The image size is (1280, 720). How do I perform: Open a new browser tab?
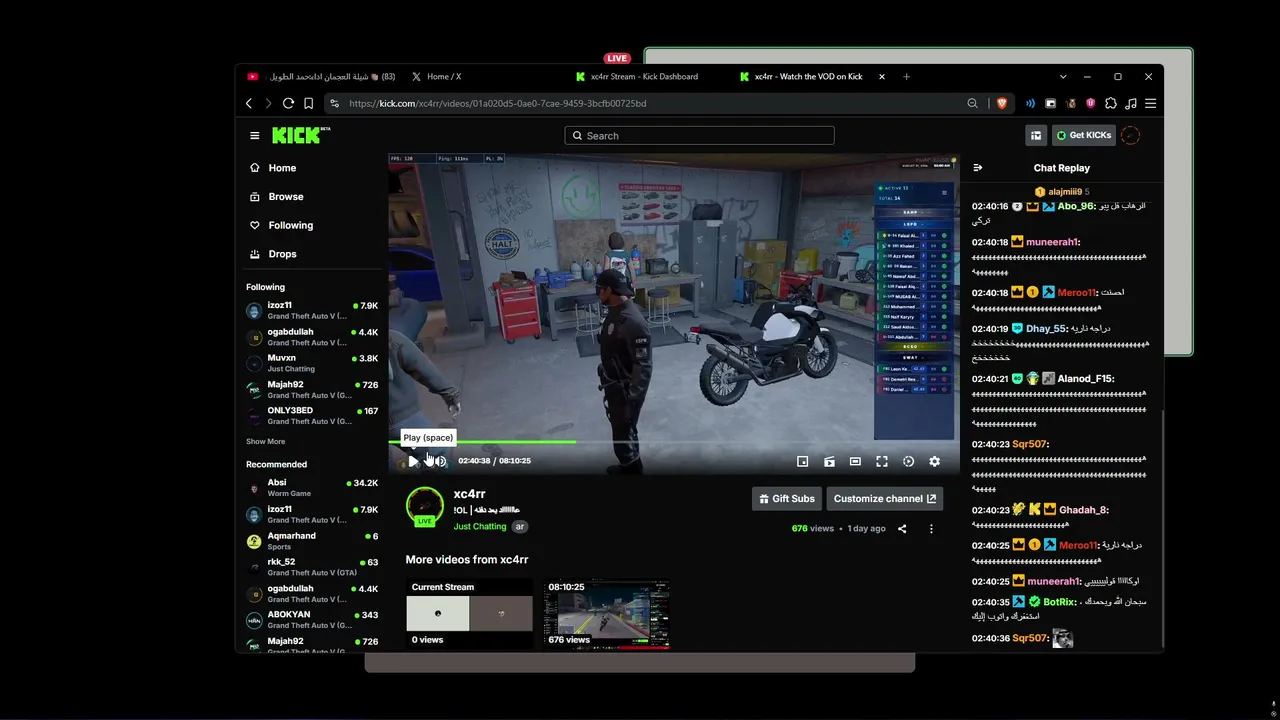pyautogui.click(x=906, y=77)
